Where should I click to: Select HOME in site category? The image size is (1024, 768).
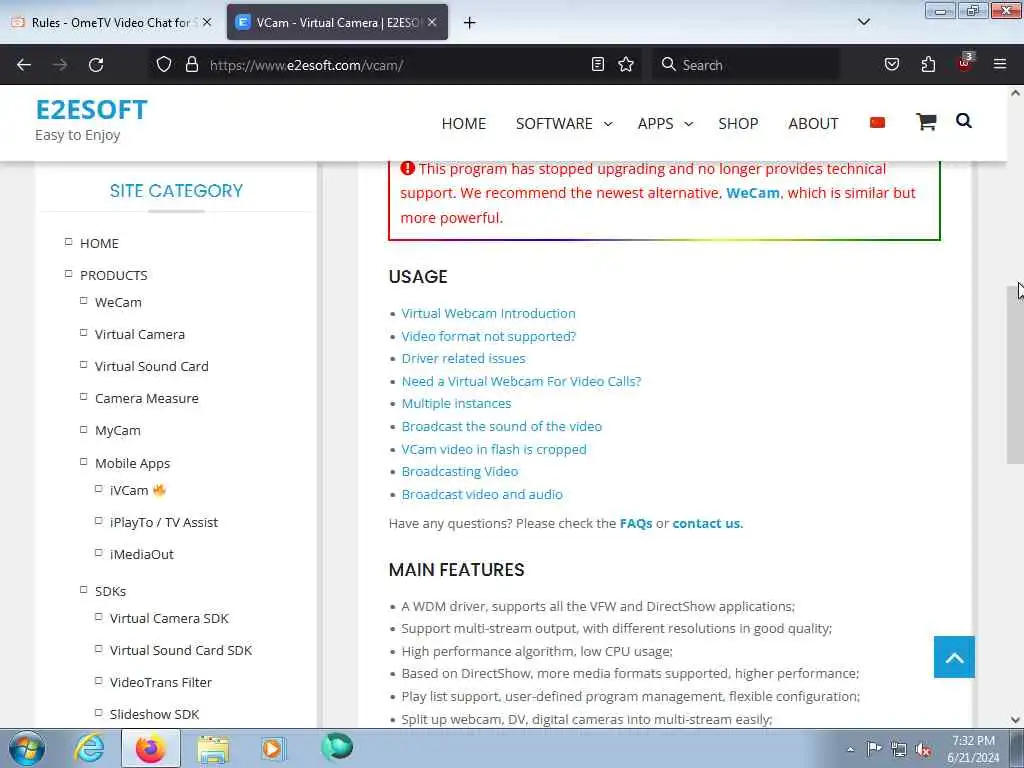pyautogui.click(x=99, y=244)
